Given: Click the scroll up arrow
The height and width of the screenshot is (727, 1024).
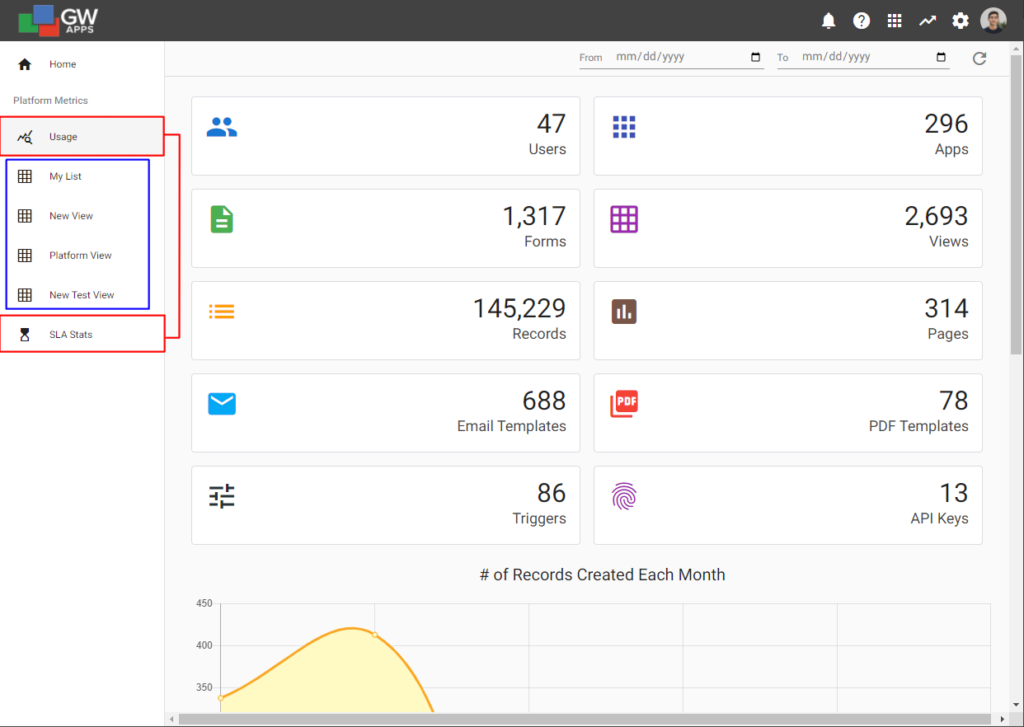Looking at the screenshot, I should click(1016, 49).
